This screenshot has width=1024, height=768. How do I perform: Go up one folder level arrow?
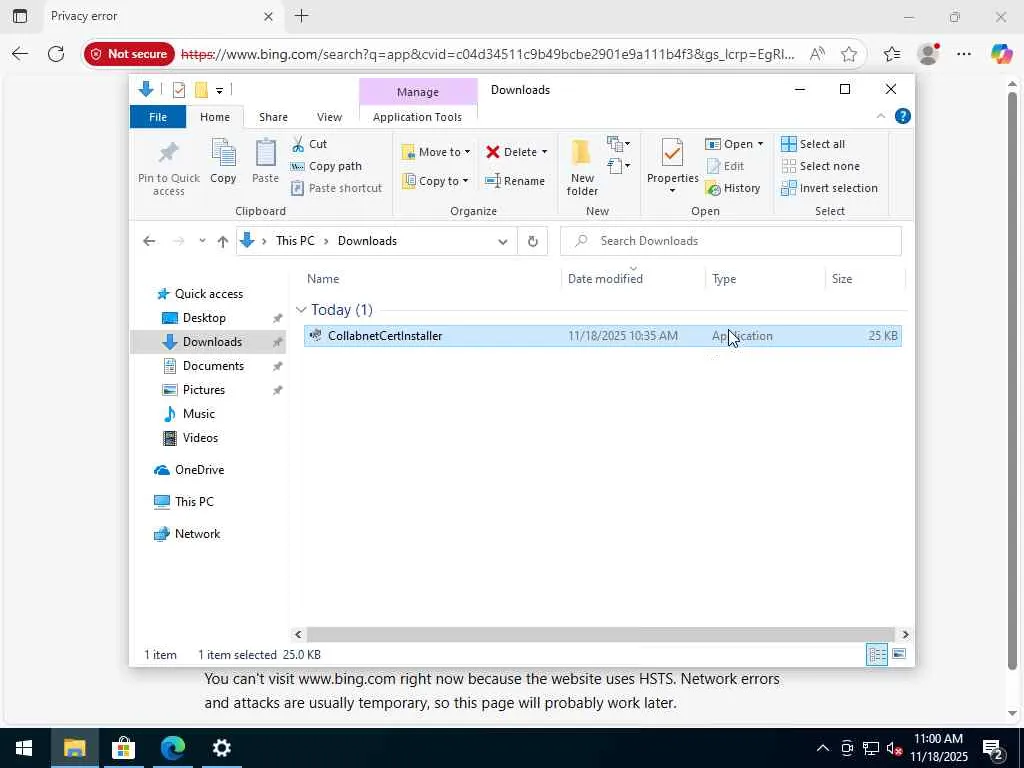point(223,241)
